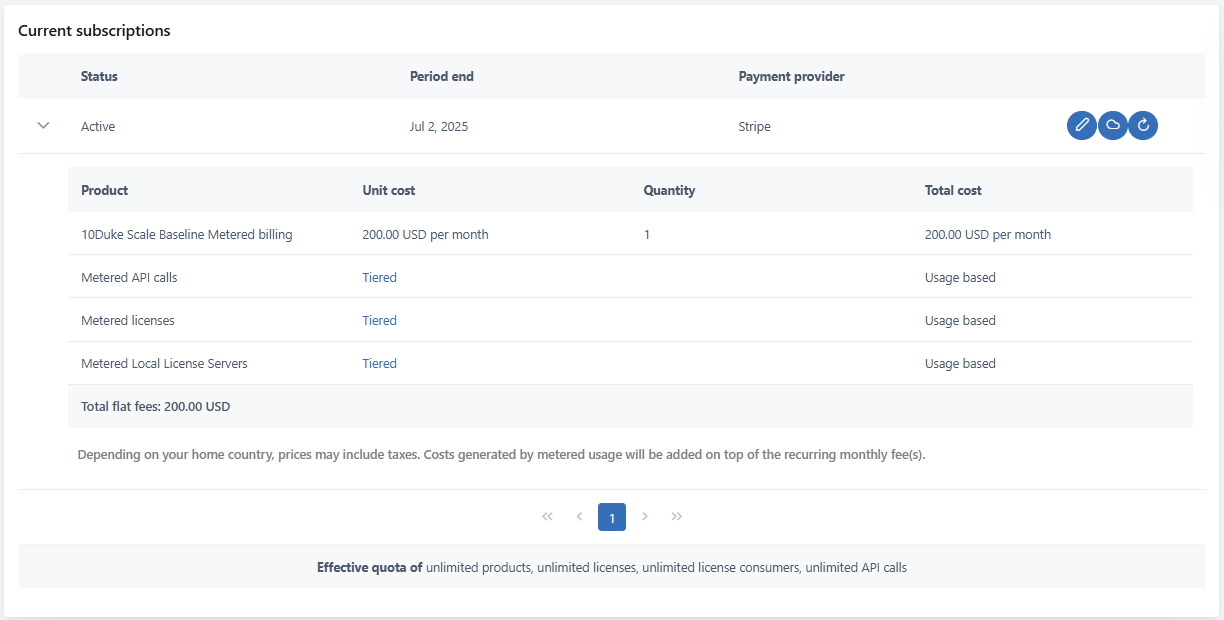Click the Unit cost column header
This screenshot has height=620, width=1224.
point(388,190)
